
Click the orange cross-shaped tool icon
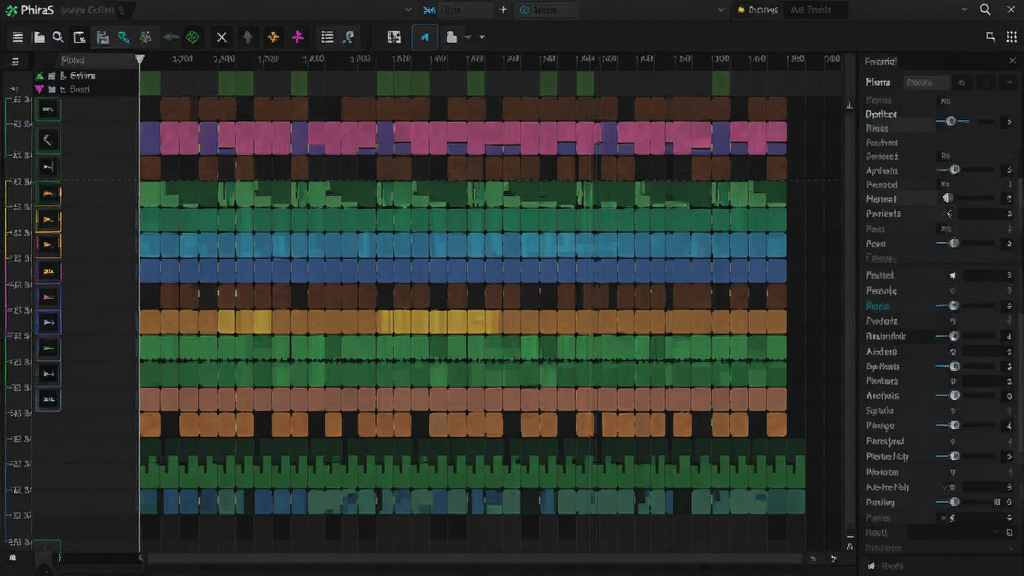[x=273, y=37]
